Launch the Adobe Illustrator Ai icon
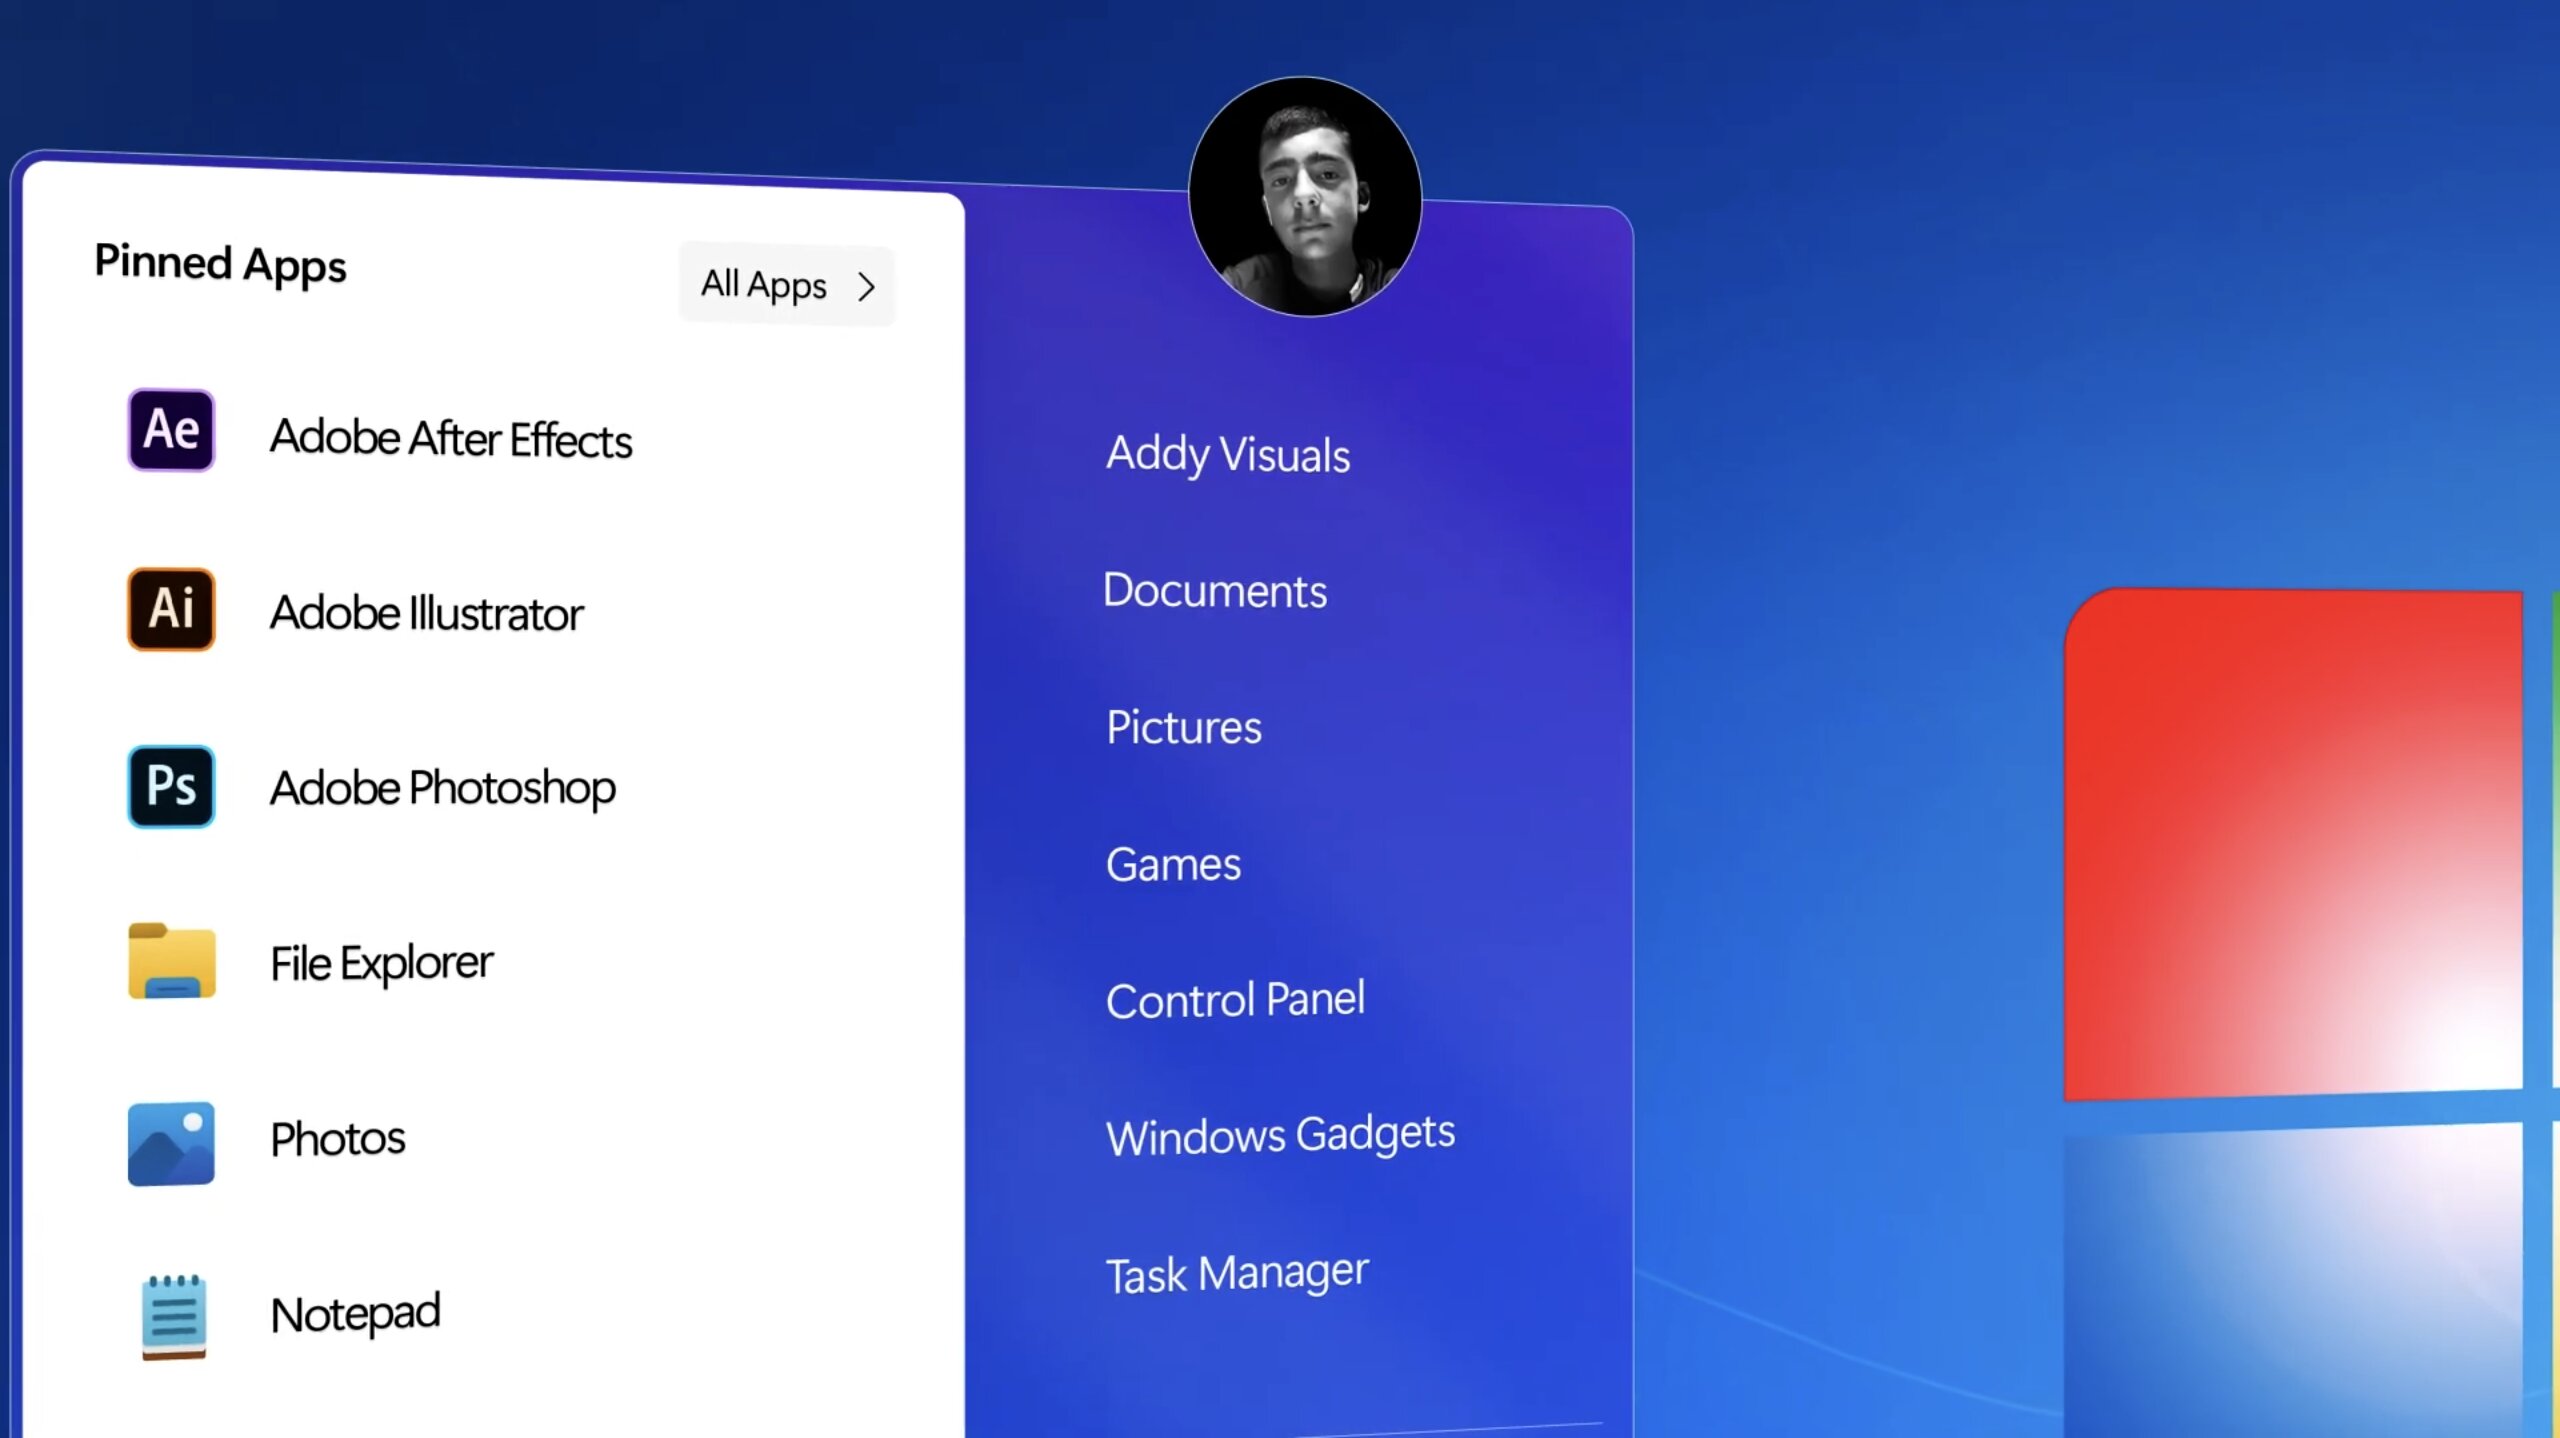Viewport: 2560px width, 1438px height. click(171, 609)
